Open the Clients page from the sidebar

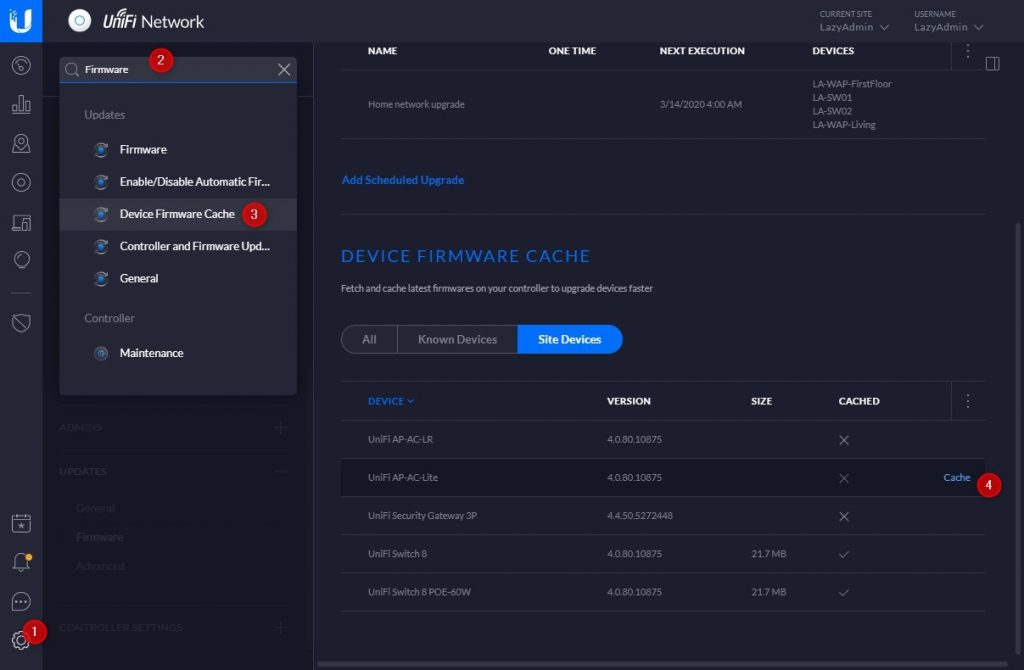click(21, 223)
